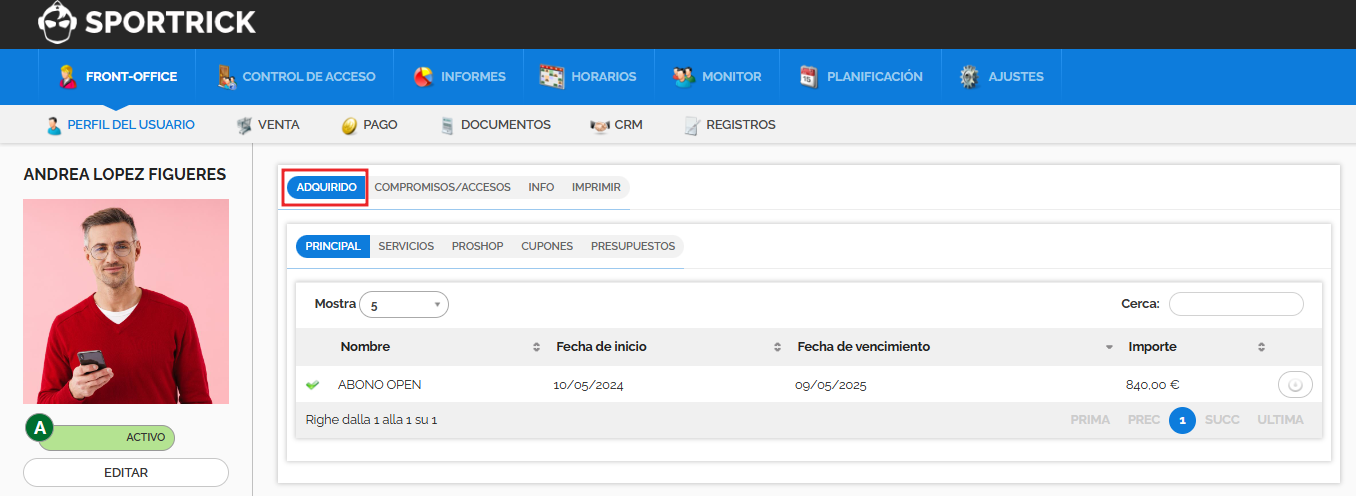Click the Succ pagination link

pyautogui.click(x=1222, y=420)
